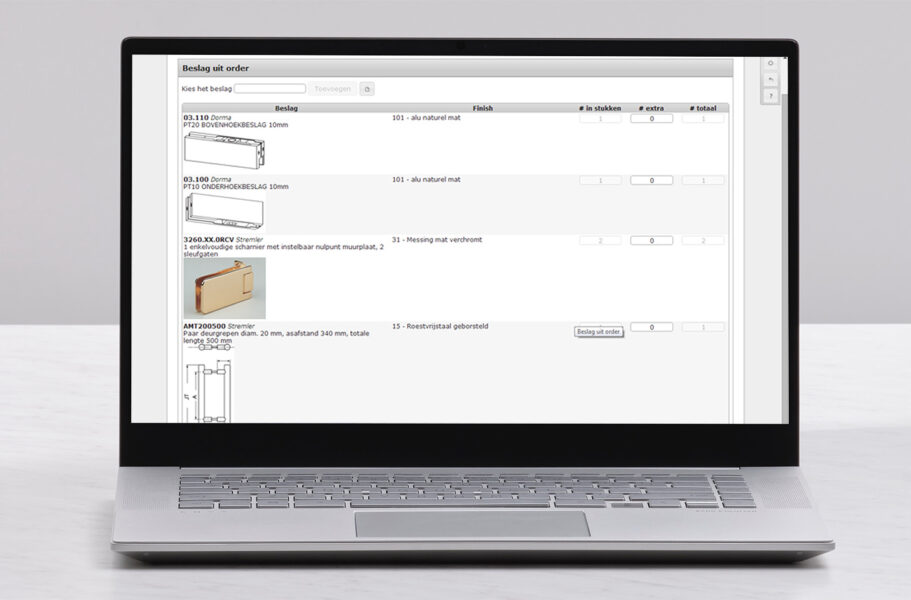Click the 'in stukken' field for 03.100

[600, 181]
